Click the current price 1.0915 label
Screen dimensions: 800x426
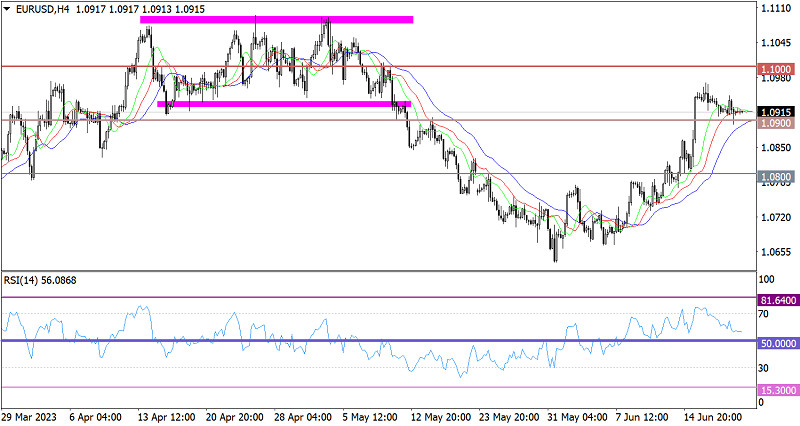tap(775, 111)
